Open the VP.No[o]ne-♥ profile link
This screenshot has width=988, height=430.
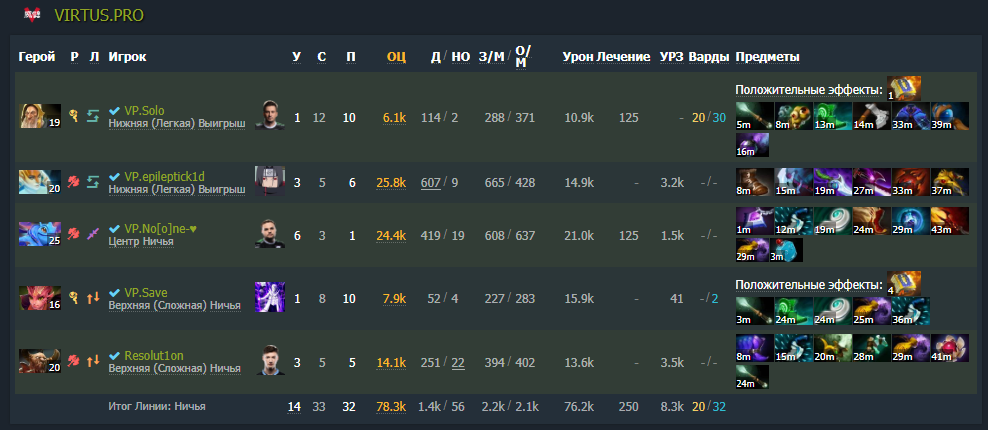point(161,229)
